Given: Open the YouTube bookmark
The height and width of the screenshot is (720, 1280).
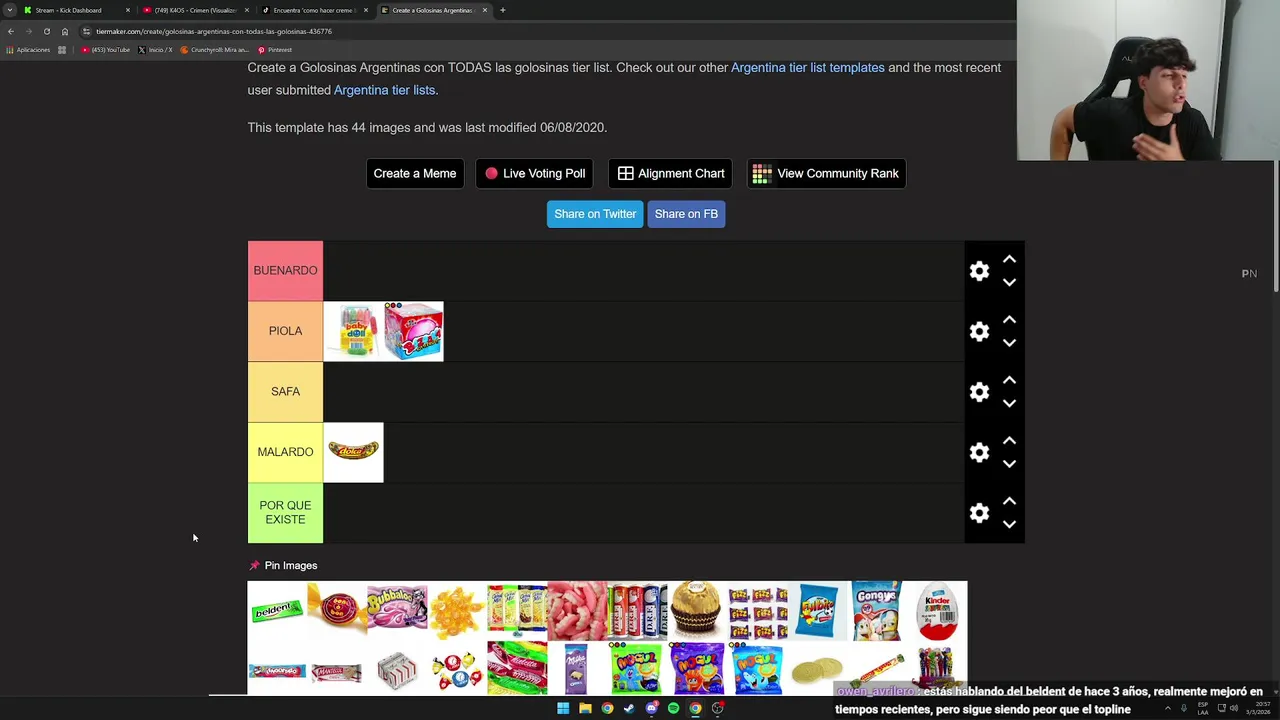Looking at the screenshot, I should 106,50.
